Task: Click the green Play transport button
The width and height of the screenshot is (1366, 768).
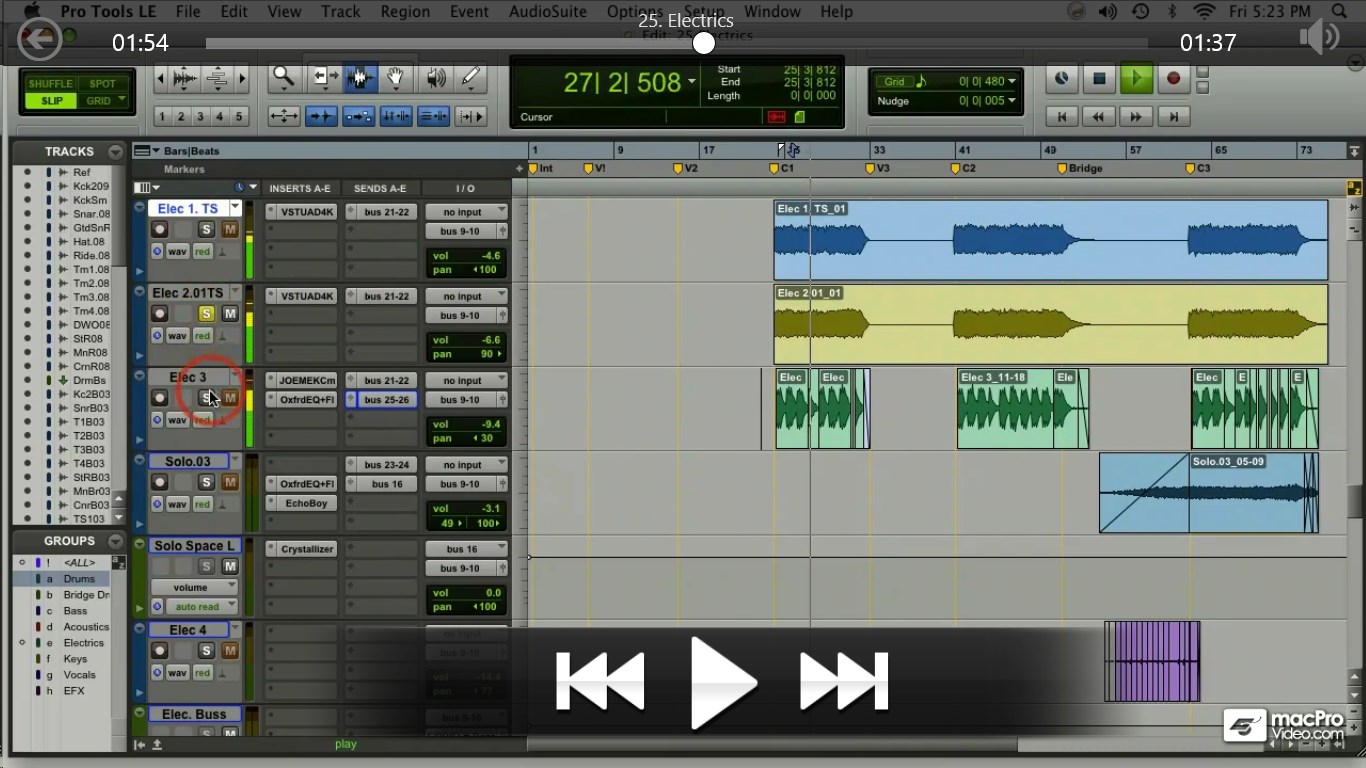Action: (x=1136, y=78)
